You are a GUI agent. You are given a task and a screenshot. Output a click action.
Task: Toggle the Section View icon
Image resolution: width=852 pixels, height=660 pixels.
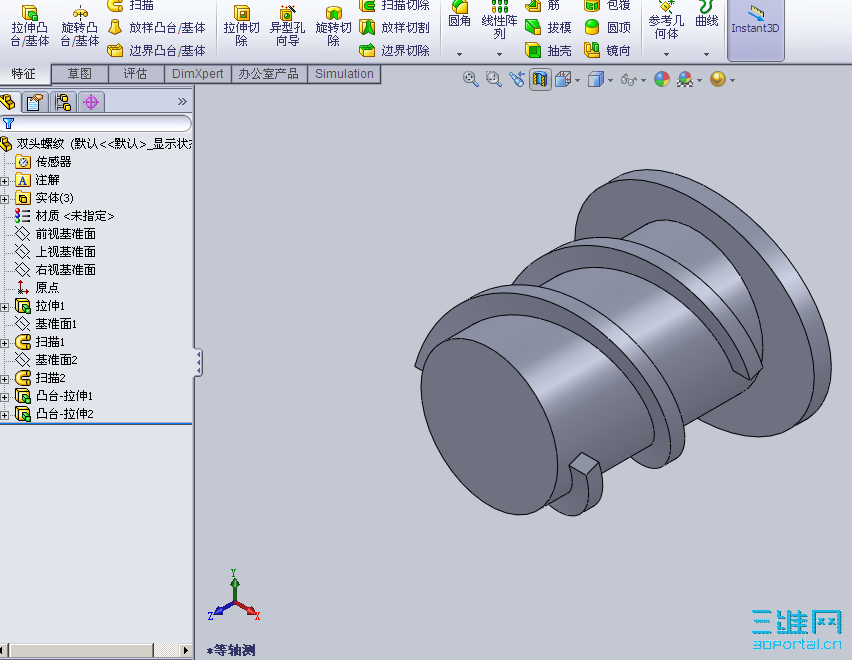tap(540, 79)
